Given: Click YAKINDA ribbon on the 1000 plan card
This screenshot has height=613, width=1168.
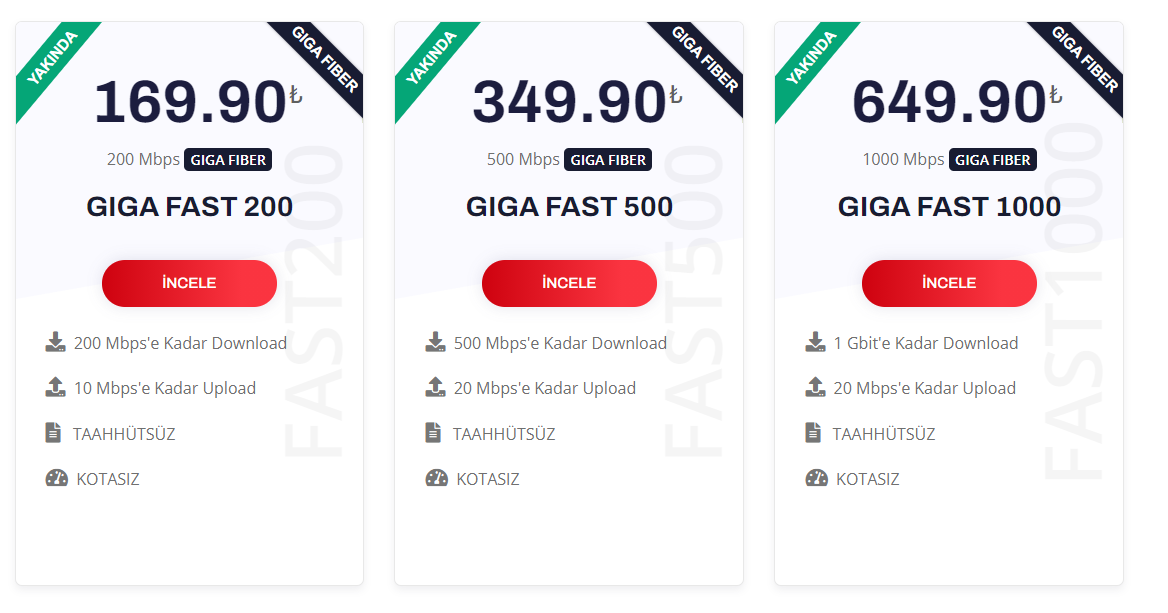Looking at the screenshot, I should [812, 58].
